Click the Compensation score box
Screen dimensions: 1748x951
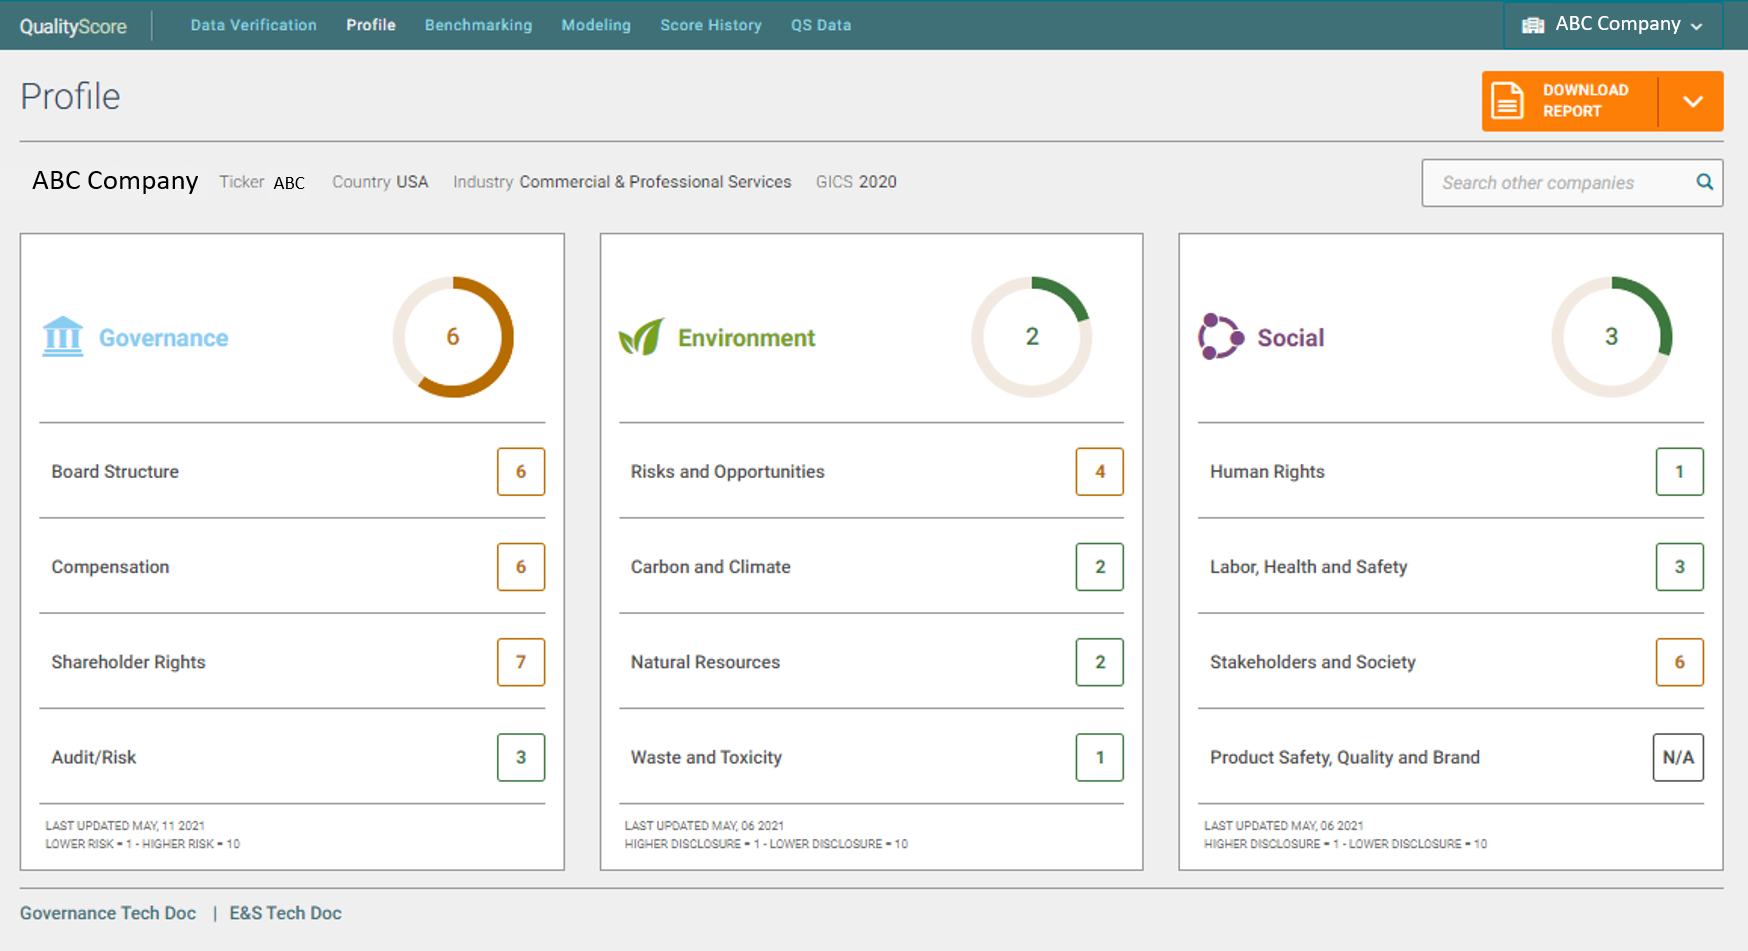(521, 567)
